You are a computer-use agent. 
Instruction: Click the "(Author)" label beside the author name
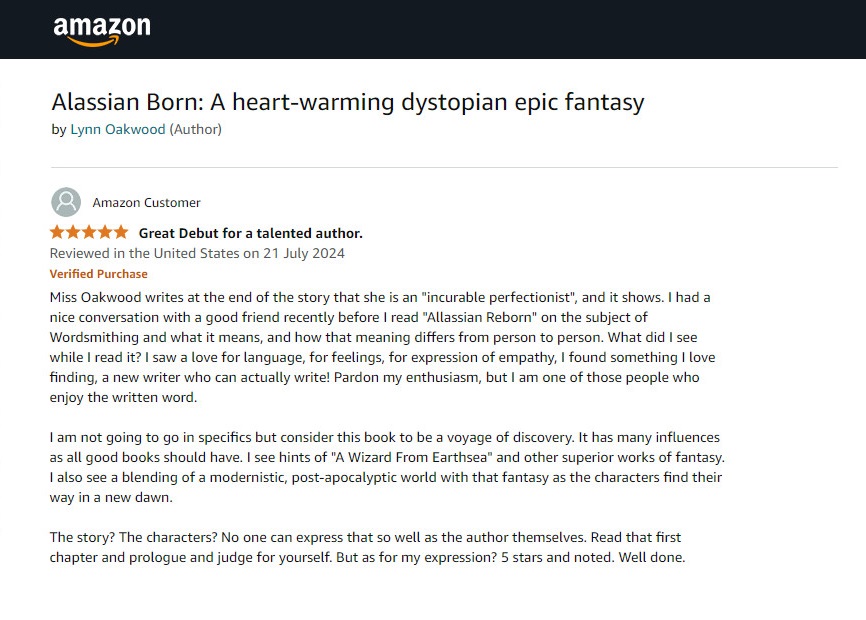pos(195,129)
